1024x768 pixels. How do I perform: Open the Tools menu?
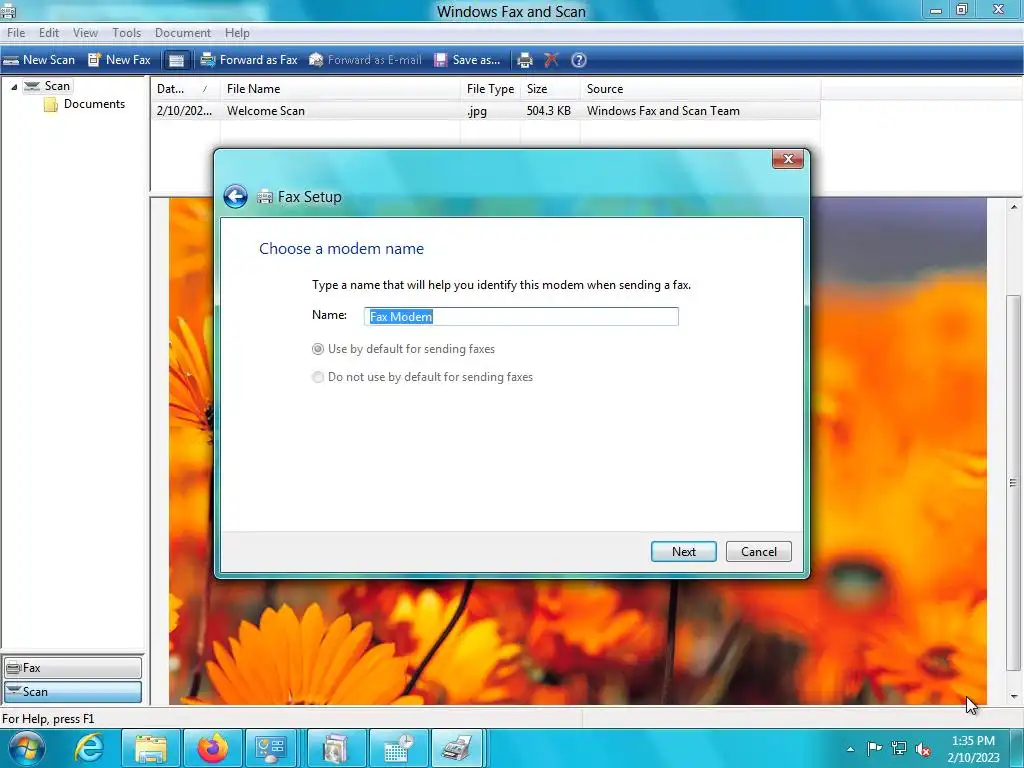126,33
